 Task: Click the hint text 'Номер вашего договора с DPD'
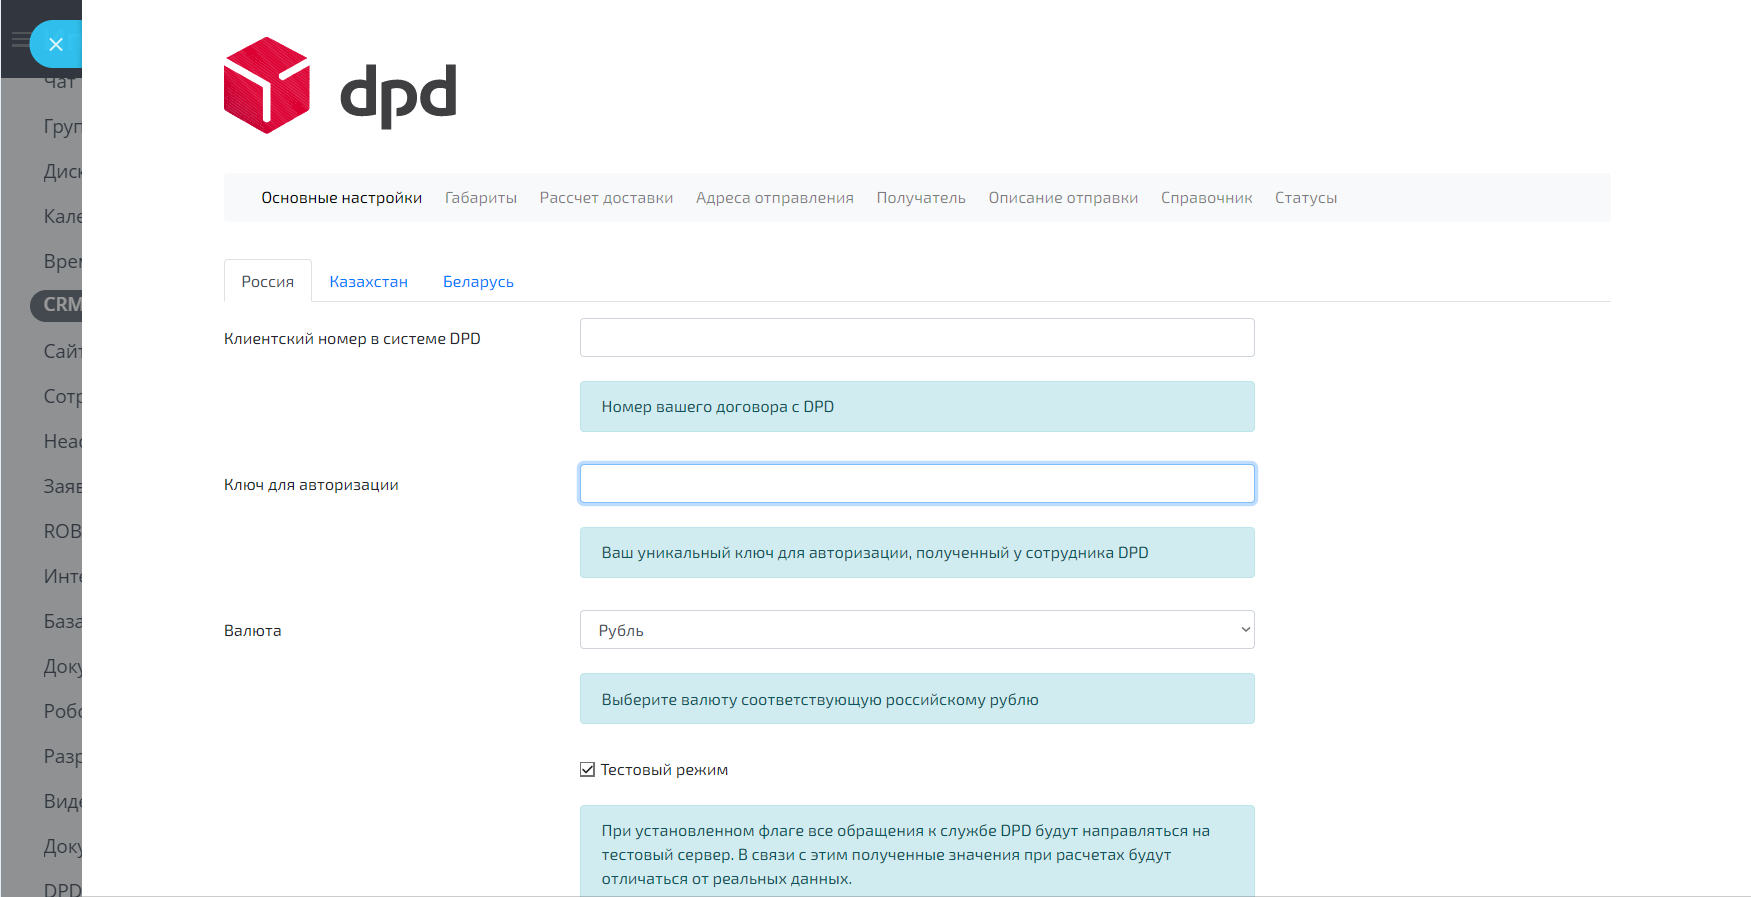coord(718,407)
